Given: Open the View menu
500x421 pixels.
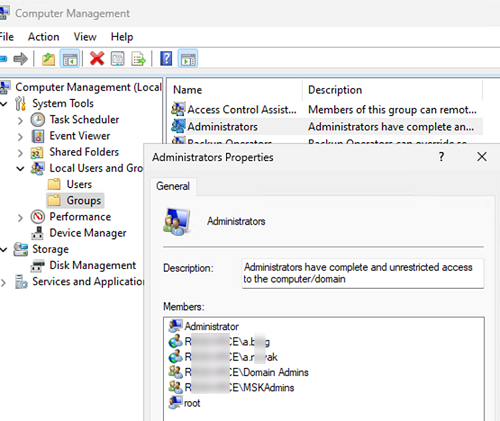Looking at the screenshot, I should click(x=85, y=37).
